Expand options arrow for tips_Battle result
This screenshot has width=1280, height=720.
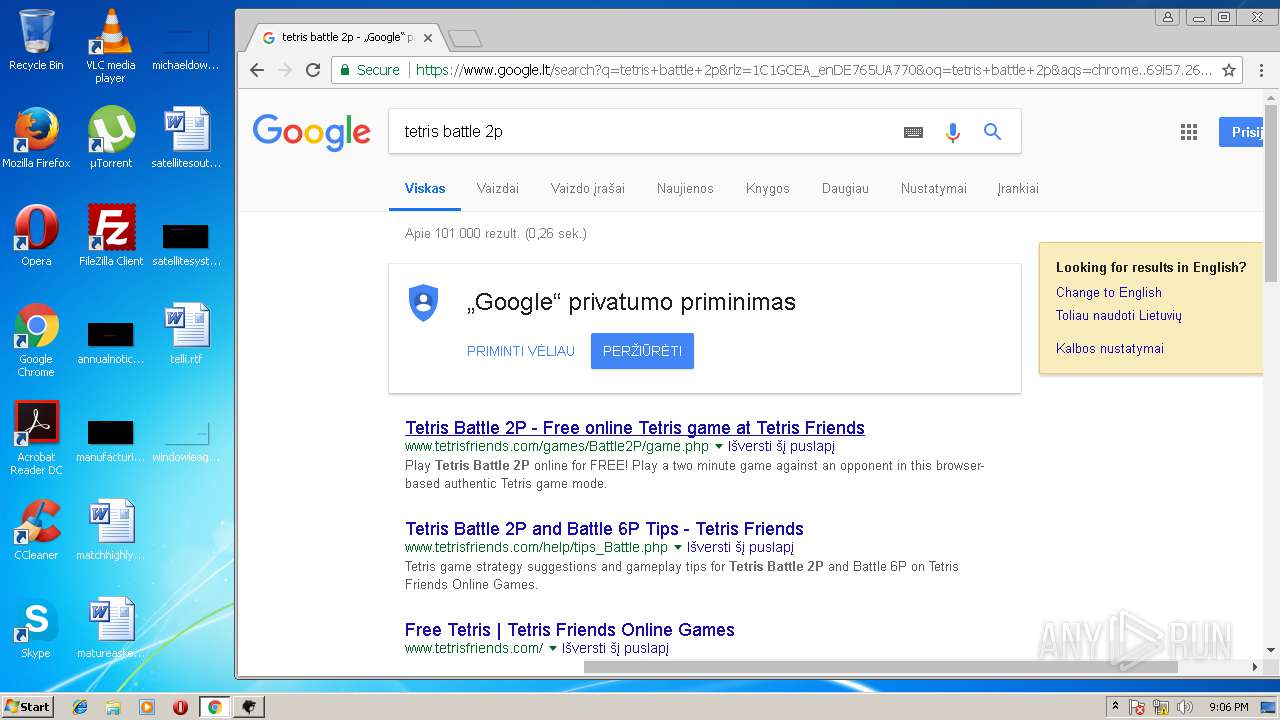(677, 548)
